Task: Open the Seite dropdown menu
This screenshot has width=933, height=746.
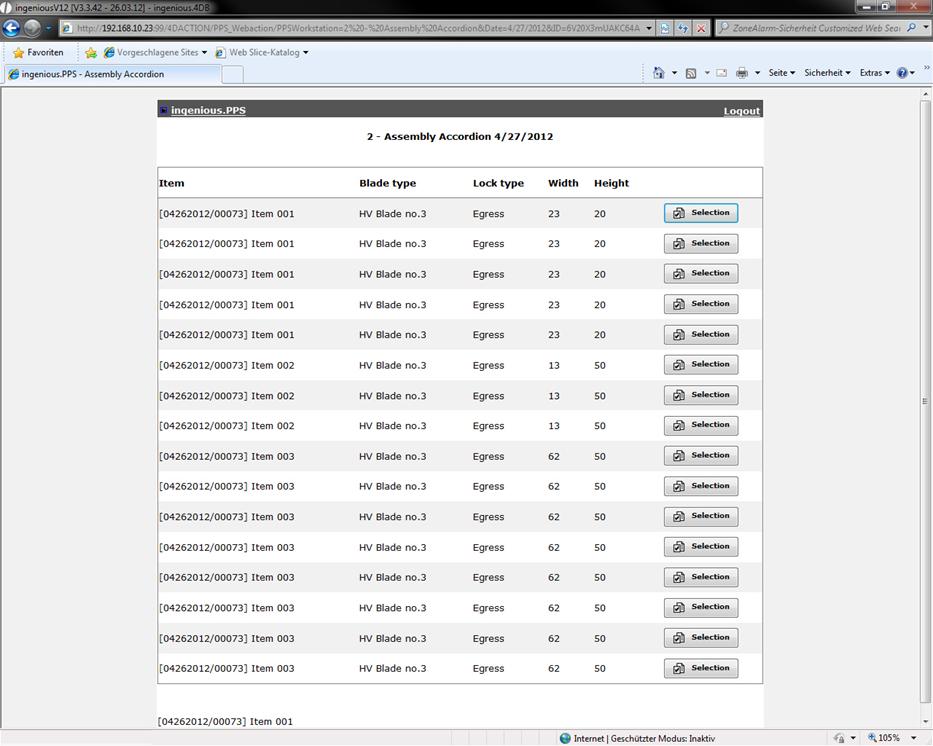Action: point(781,73)
